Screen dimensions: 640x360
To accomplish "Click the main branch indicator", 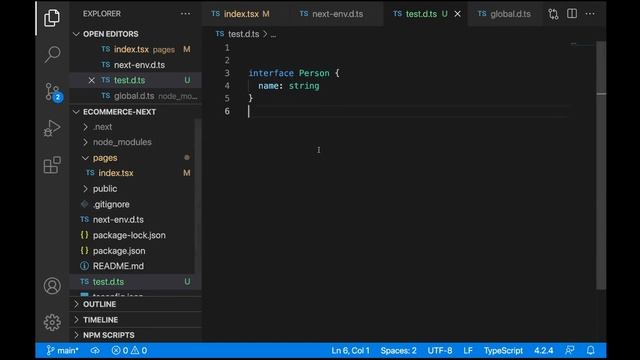I will [x=62, y=351].
